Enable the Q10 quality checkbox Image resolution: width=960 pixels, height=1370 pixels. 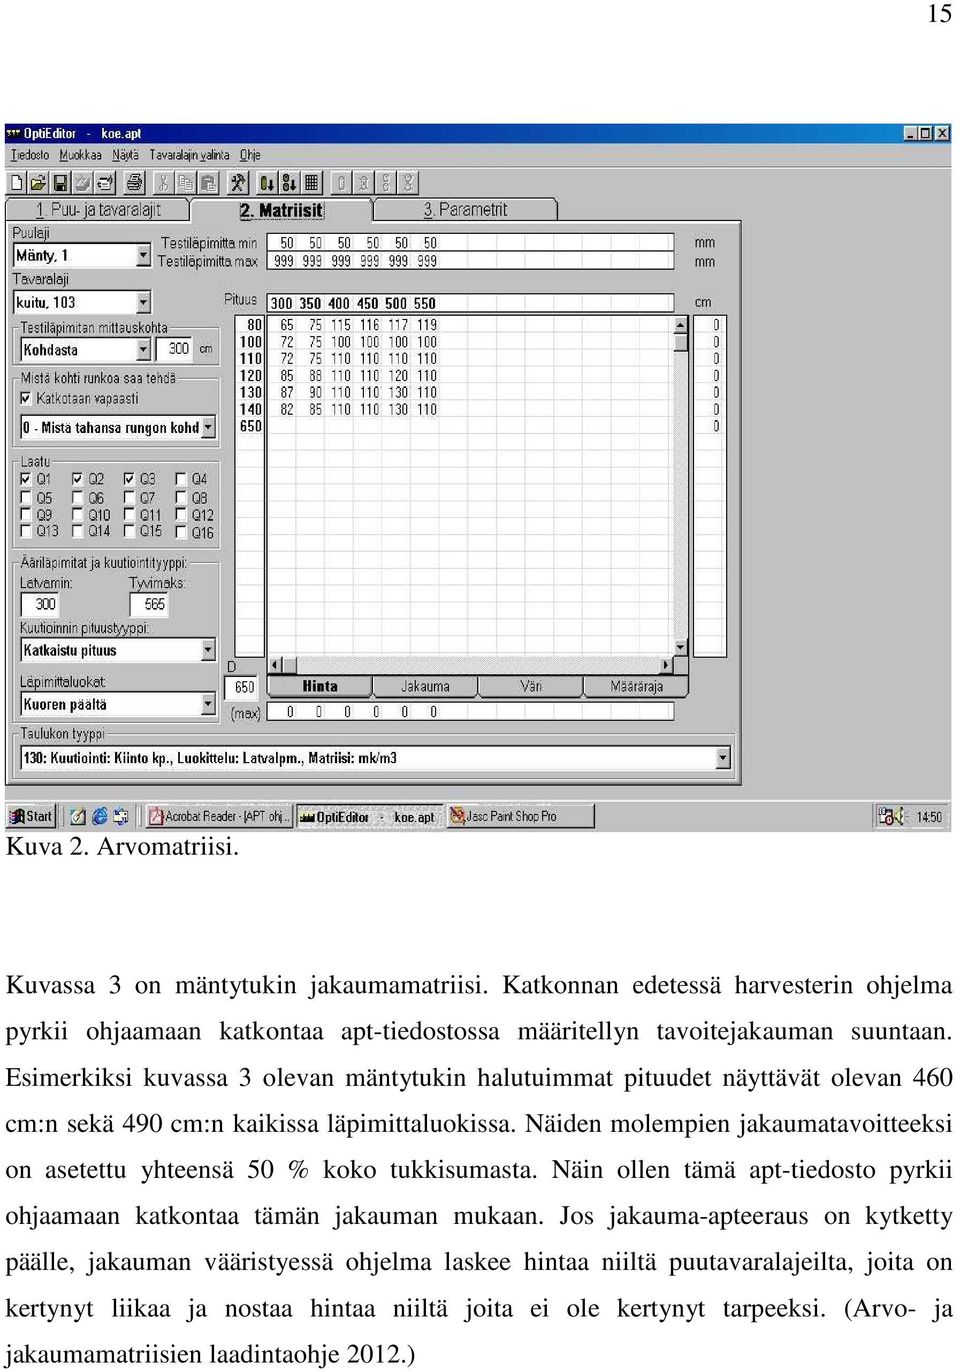[78, 514]
